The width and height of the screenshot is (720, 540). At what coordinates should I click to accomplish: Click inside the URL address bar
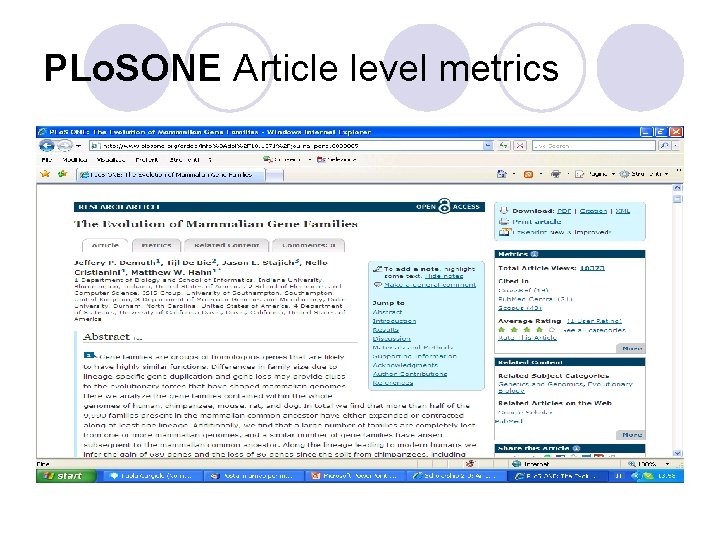click(x=286, y=146)
